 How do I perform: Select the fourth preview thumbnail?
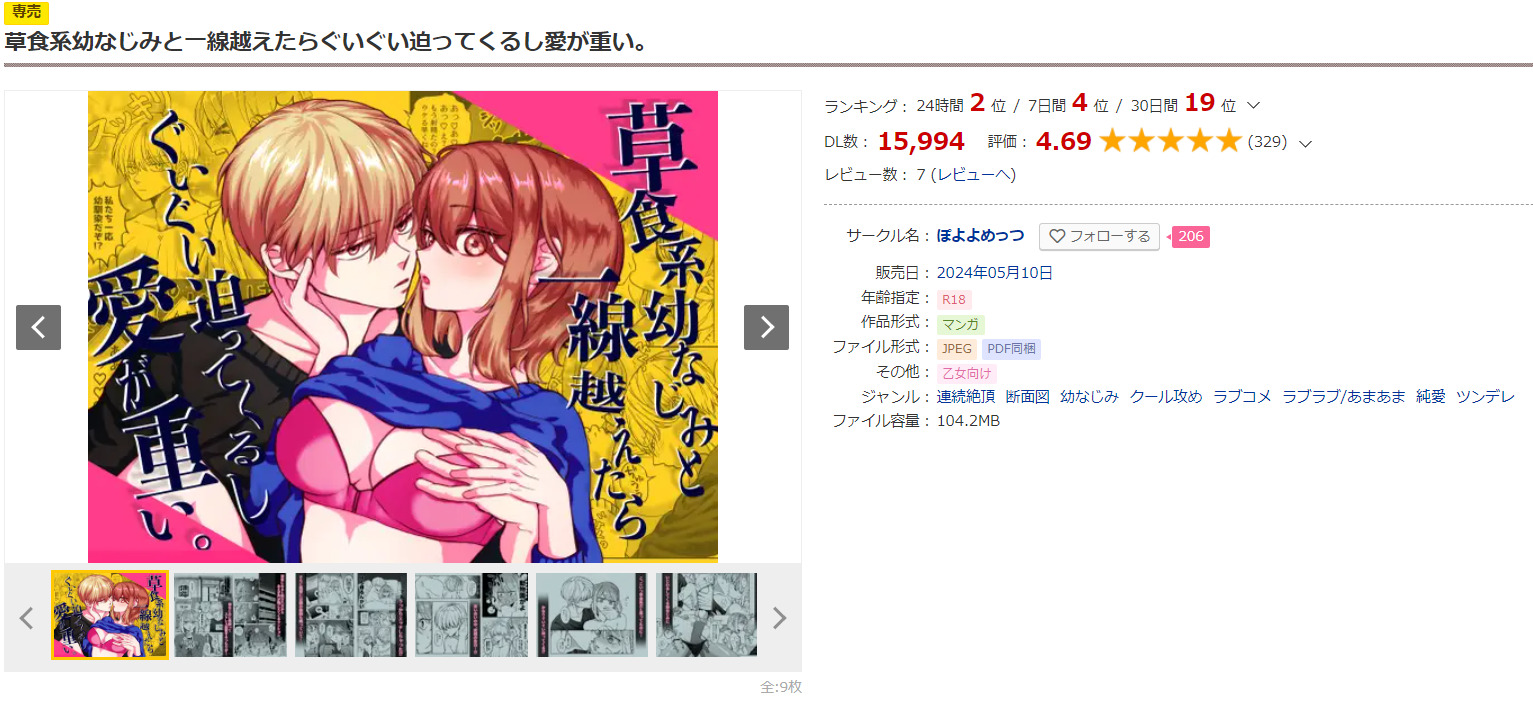(472, 615)
